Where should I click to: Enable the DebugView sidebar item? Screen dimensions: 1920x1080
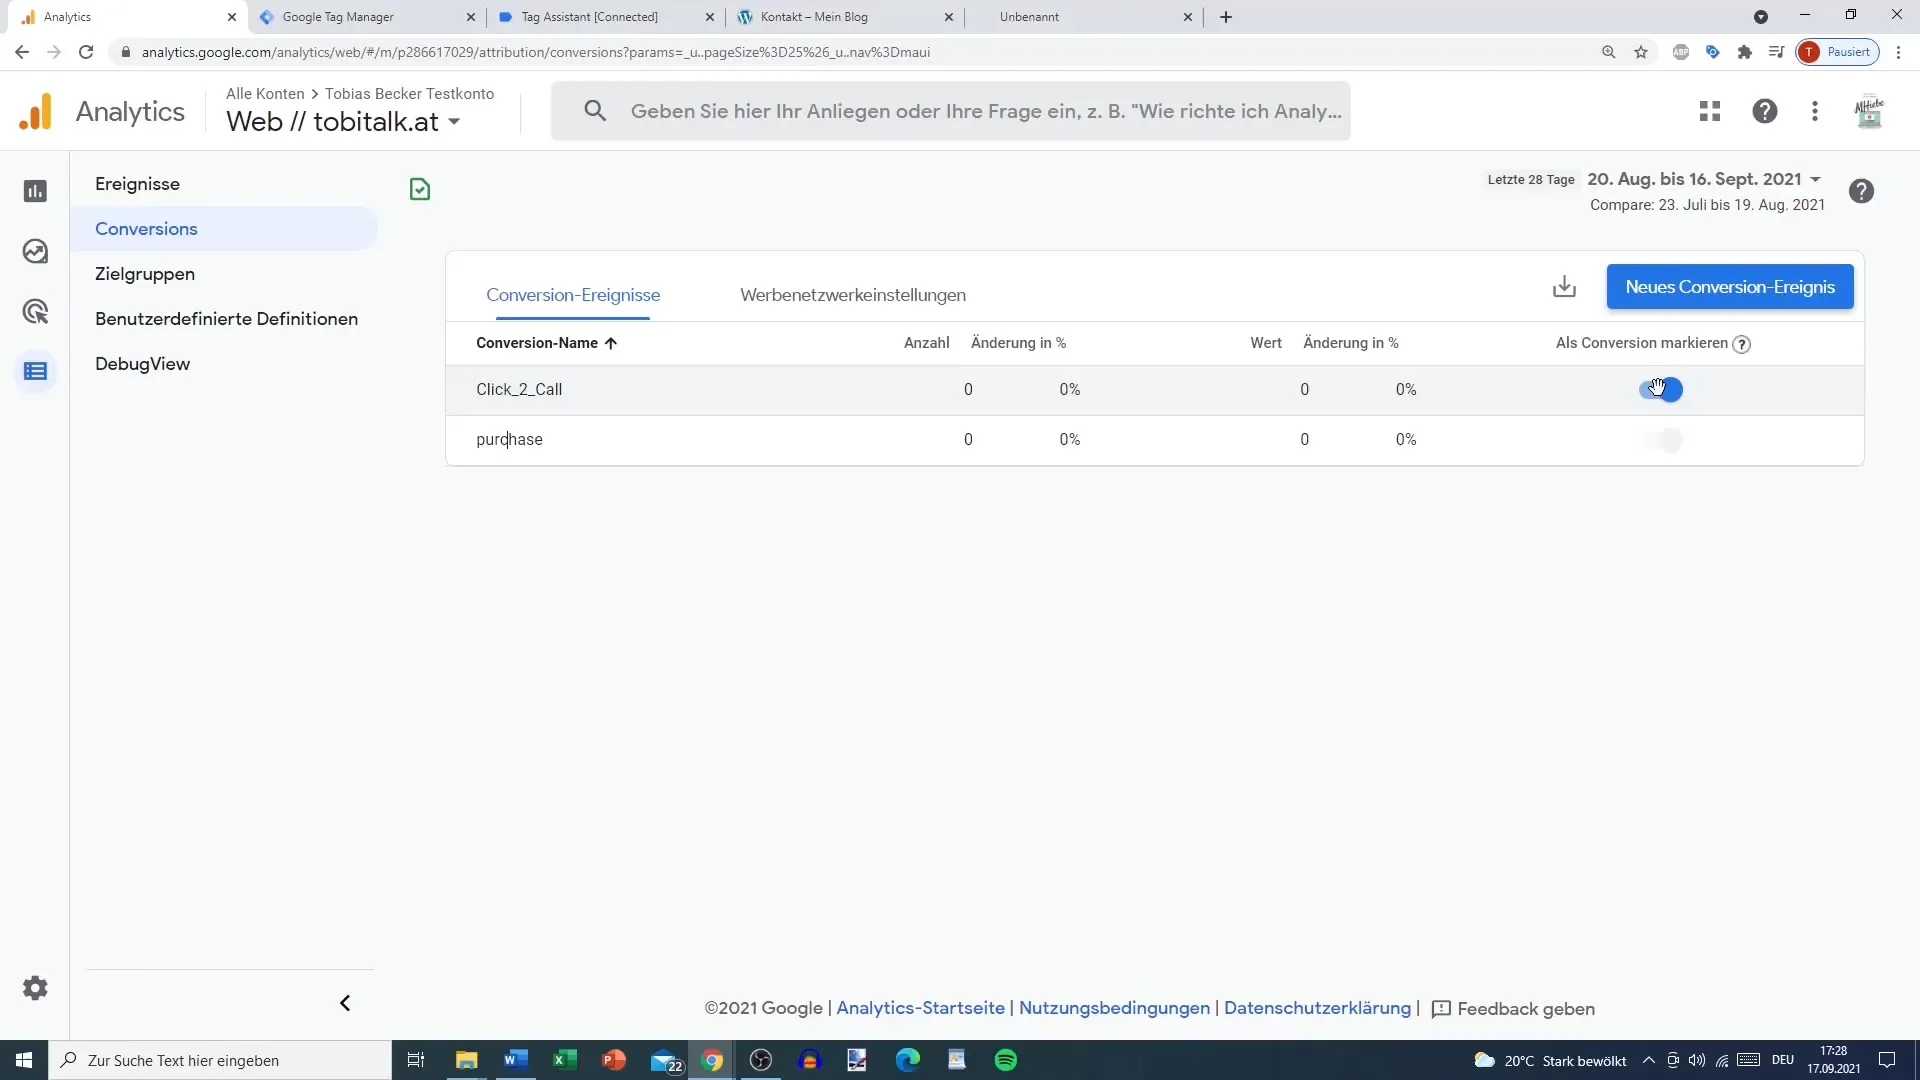(x=142, y=363)
